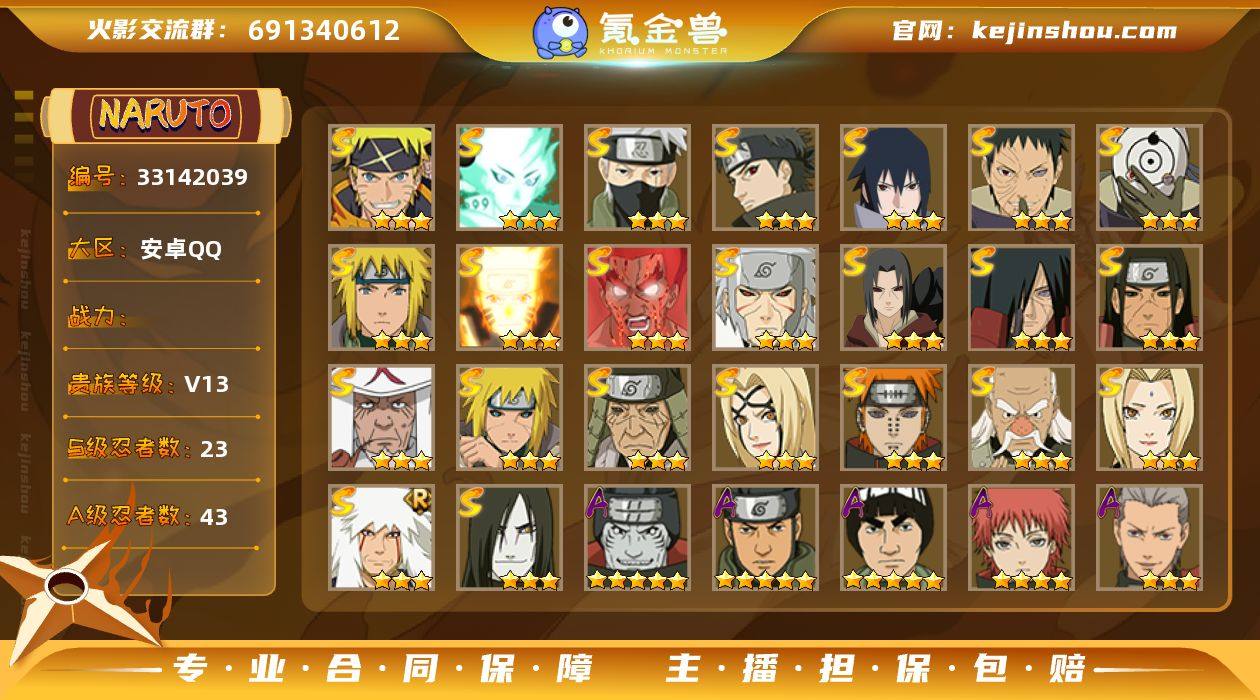The image size is (1260, 700).
Task: Choose the red-skinned Eight Gates Guy card
Action: coord(638,298)
